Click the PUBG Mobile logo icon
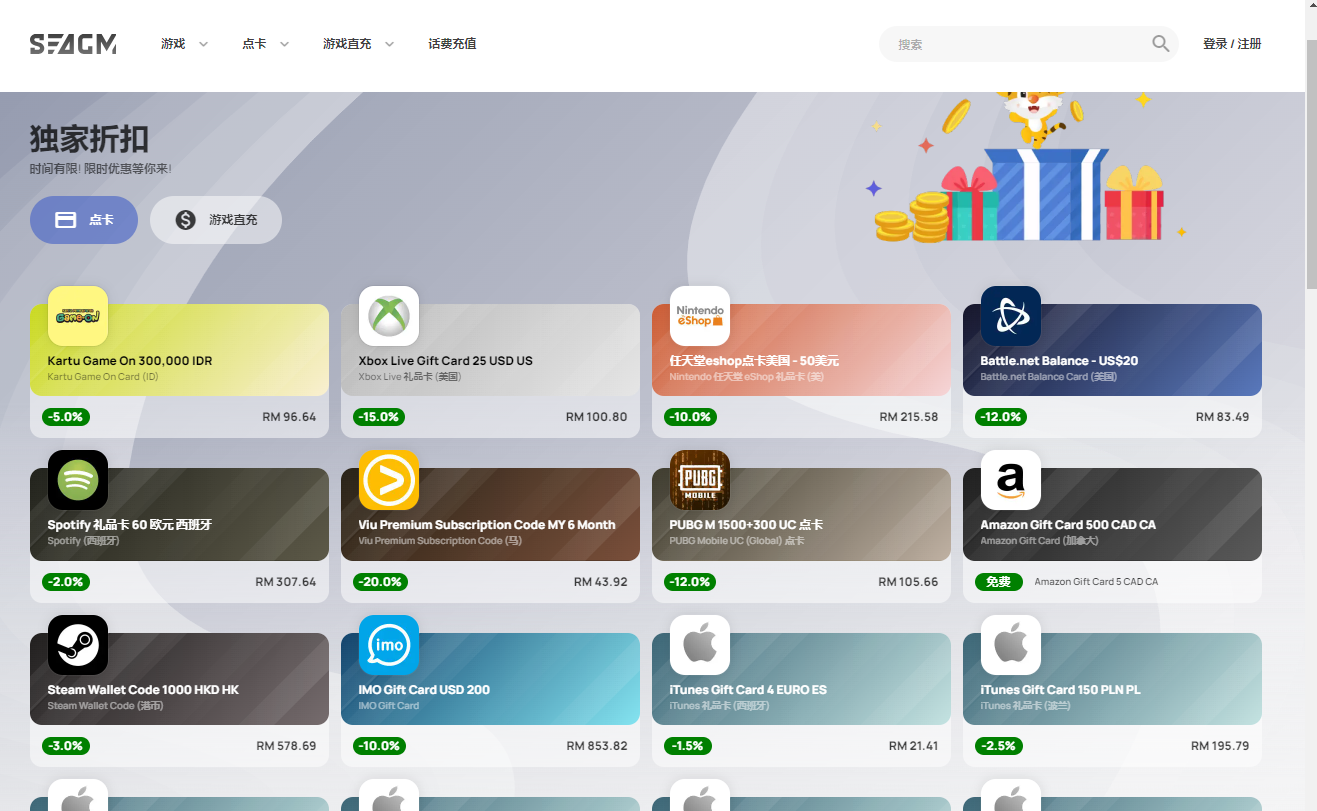 (700, 480)
